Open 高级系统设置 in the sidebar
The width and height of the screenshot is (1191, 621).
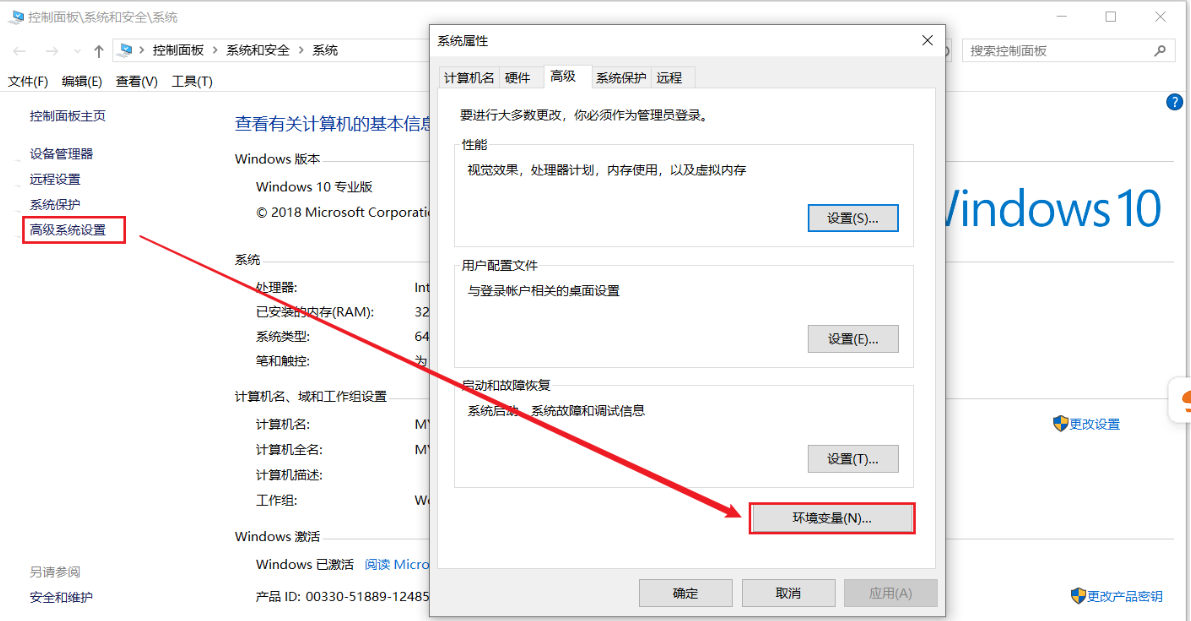coord(68,229)
